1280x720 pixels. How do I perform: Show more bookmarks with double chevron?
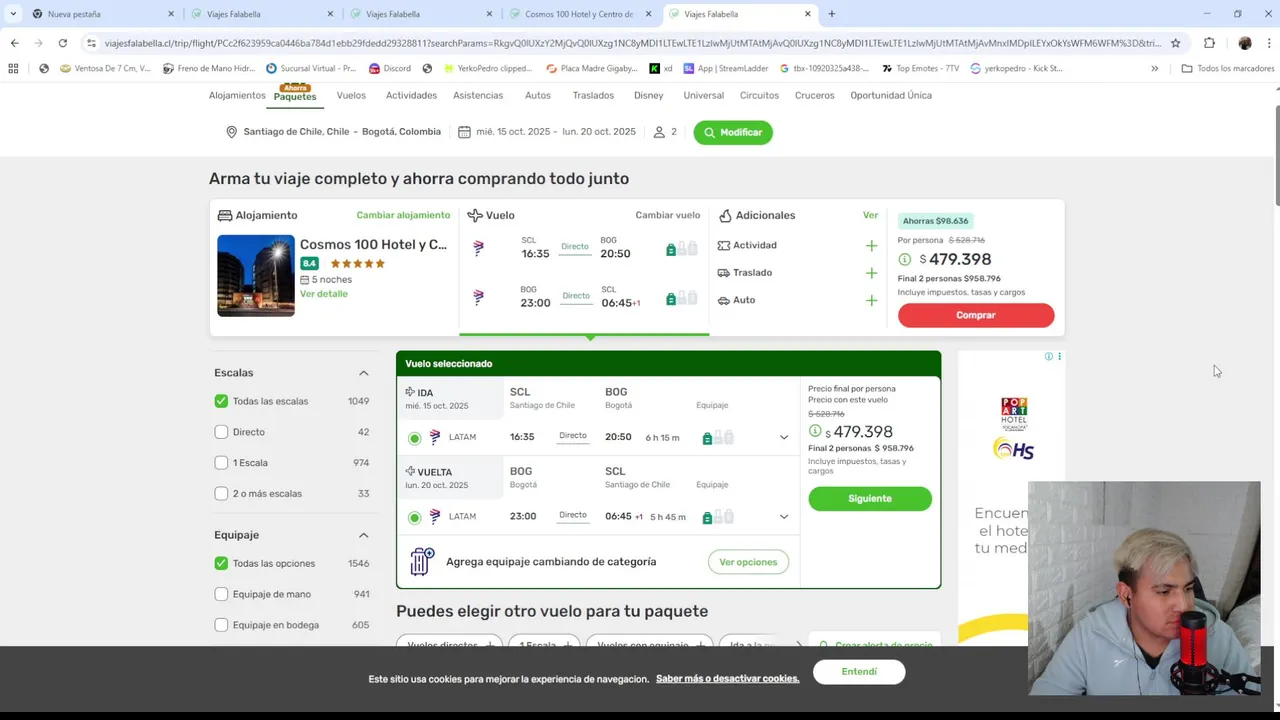(1154, 68)
